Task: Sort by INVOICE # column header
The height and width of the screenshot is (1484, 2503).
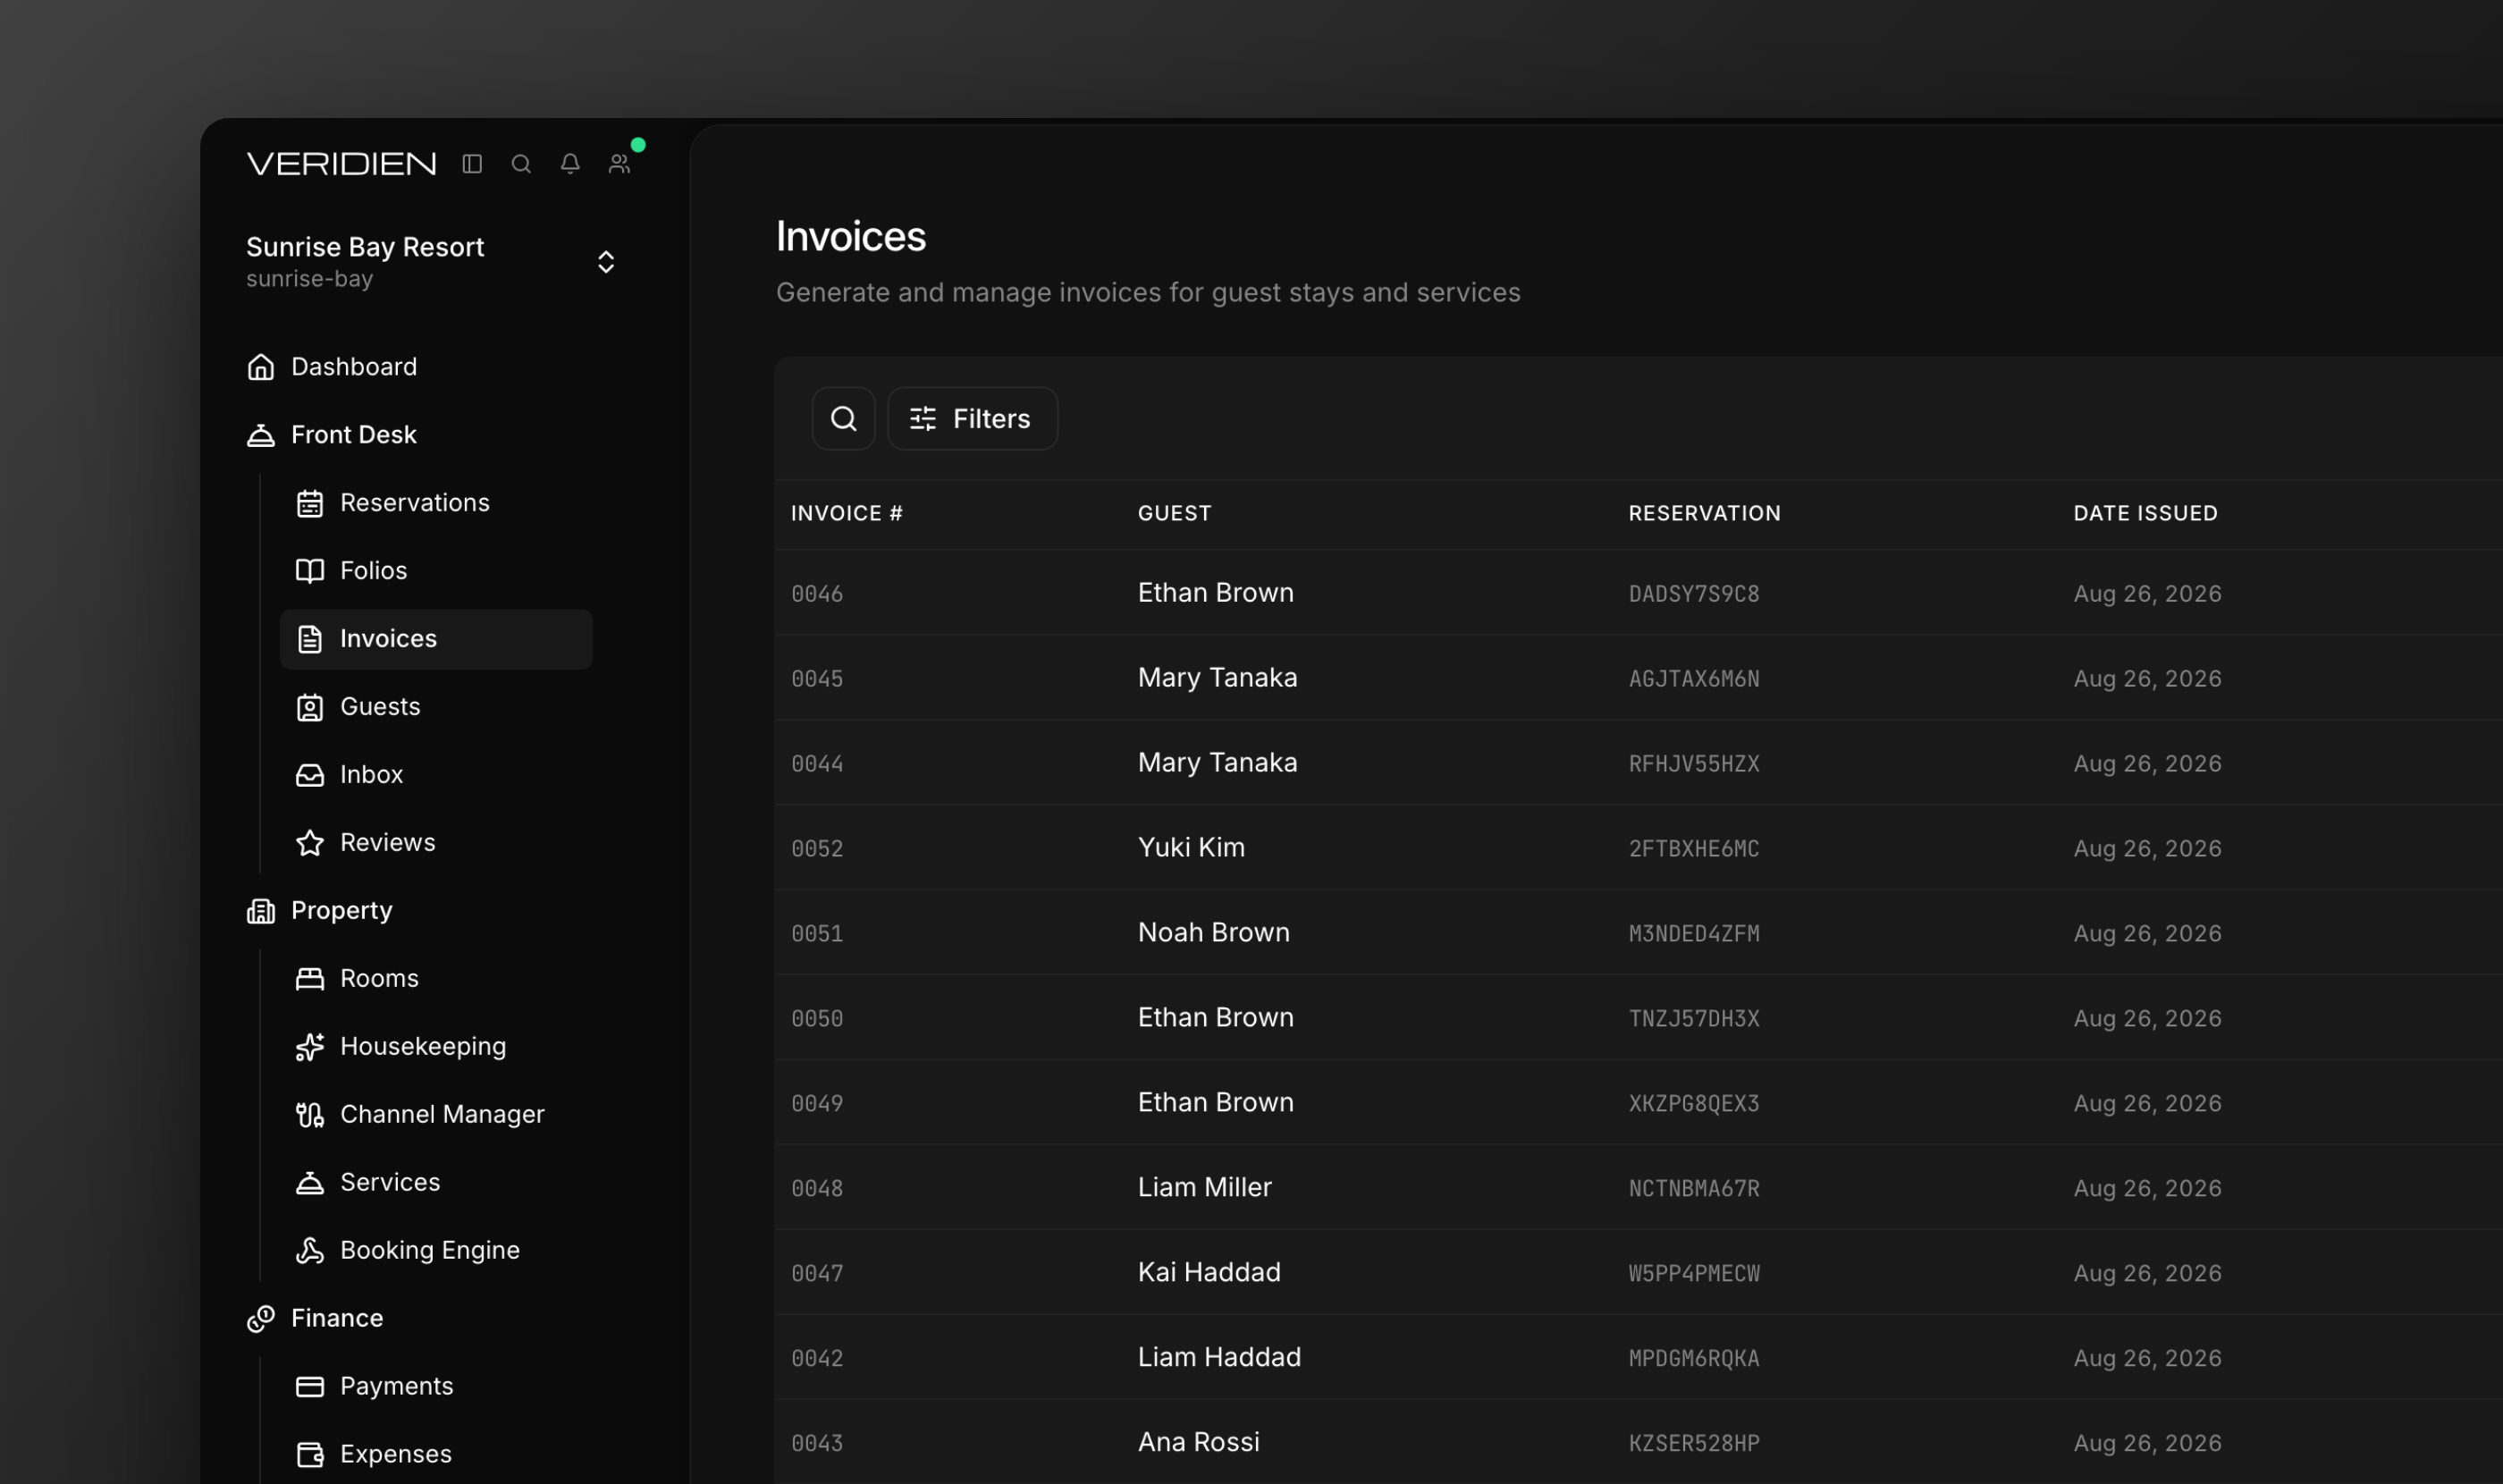Action: click(847, 514)
